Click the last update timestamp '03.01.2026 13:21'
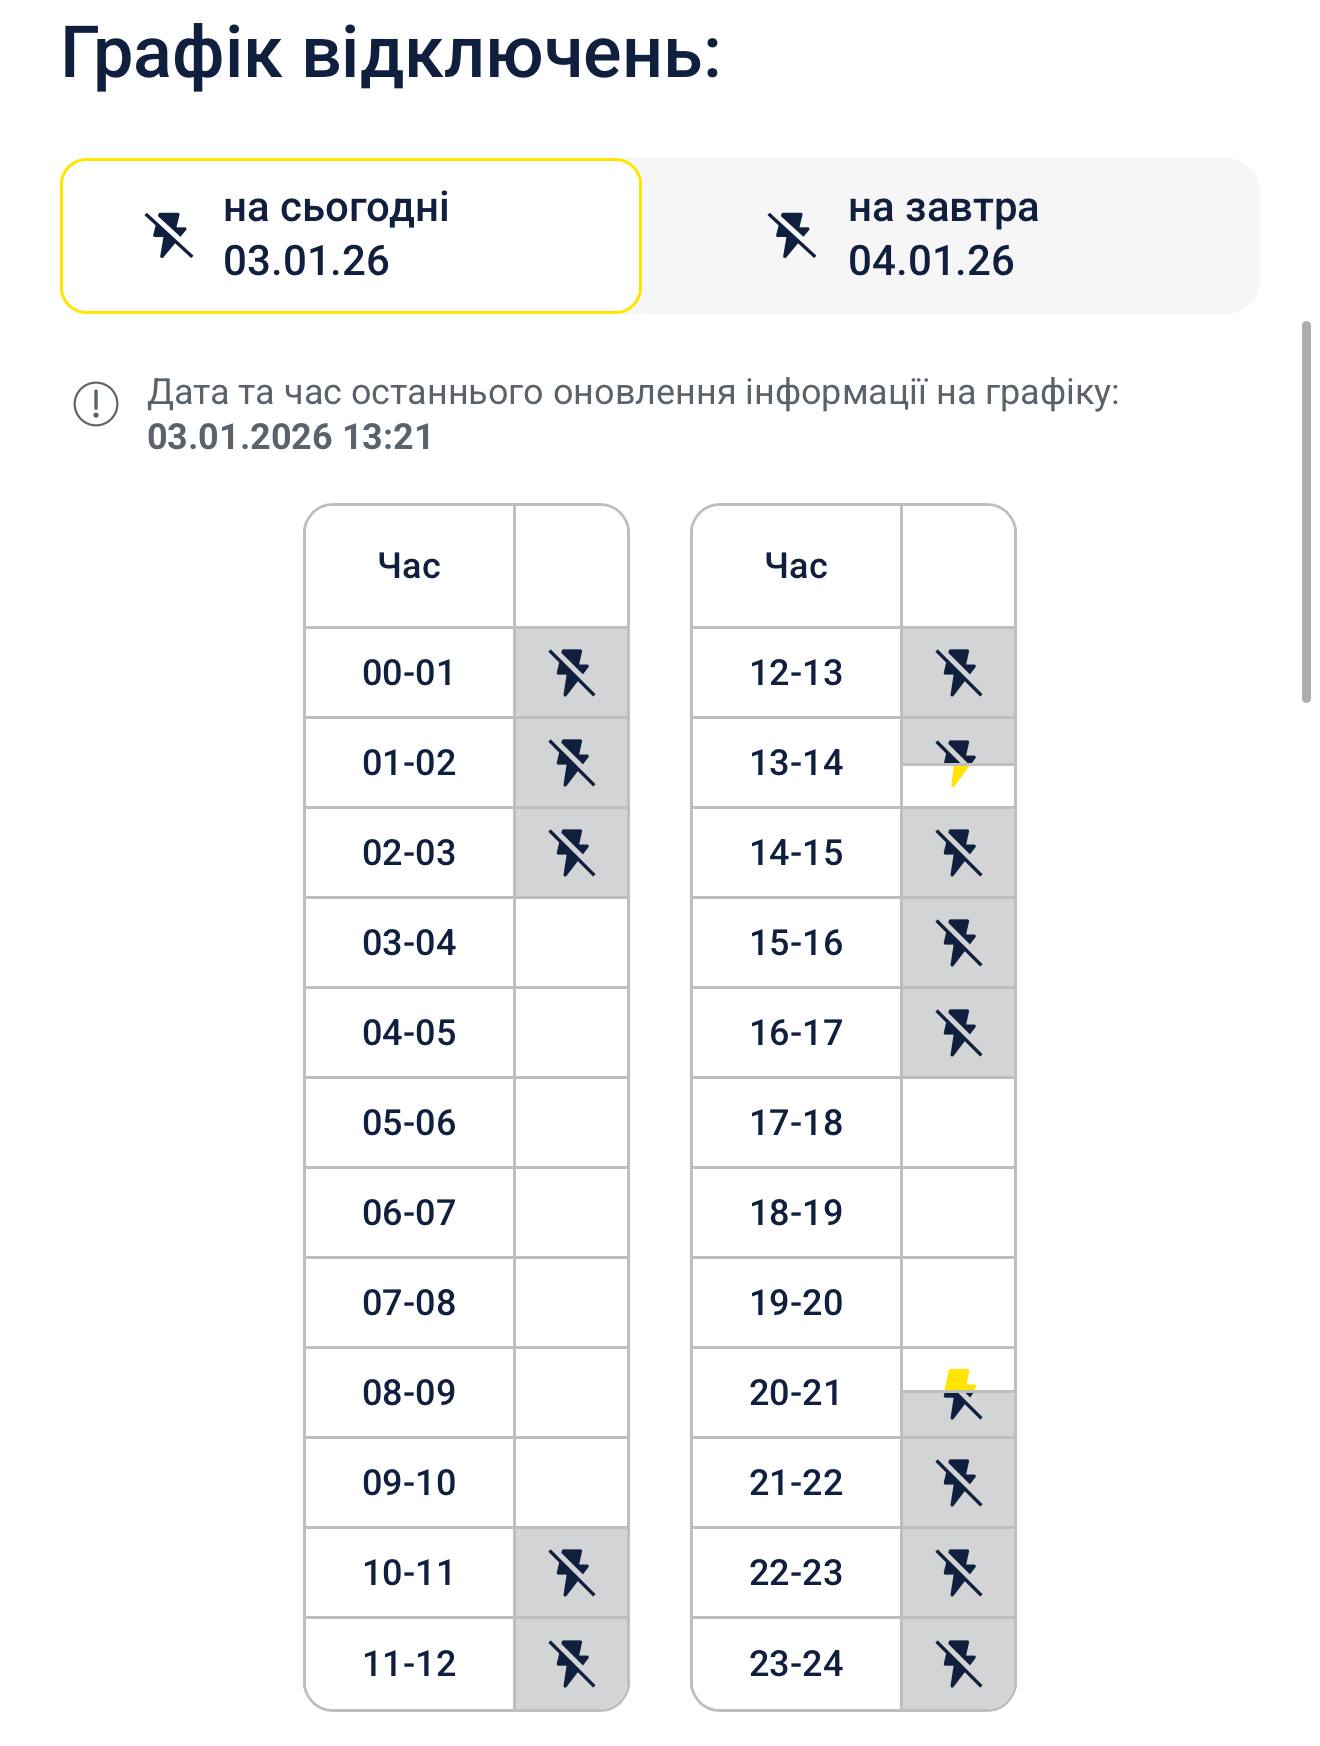1320x1746 pixels. click(290, 437)
